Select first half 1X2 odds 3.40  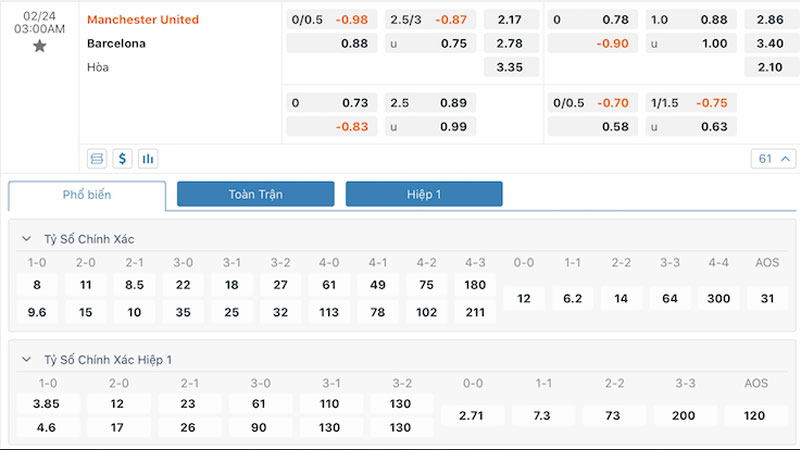click(x=771, y=43)
